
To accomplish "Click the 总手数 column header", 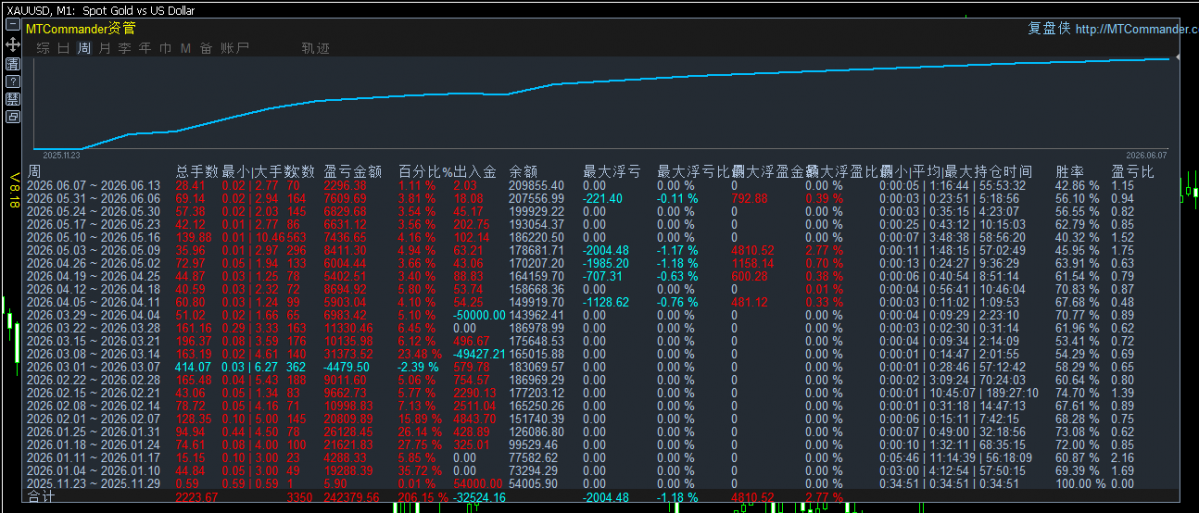I will pos(197,172).
